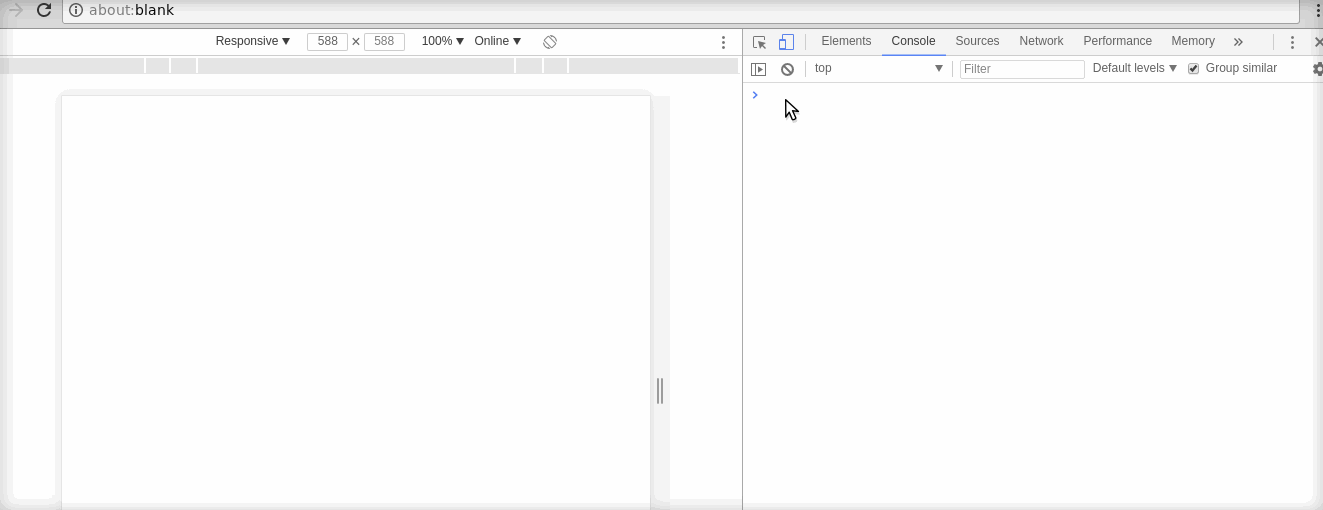This screenshot has height=510, width=1323.
Task: Open the Default levels dropdown
Action: pyautogui.click(x=1135, y=68)
